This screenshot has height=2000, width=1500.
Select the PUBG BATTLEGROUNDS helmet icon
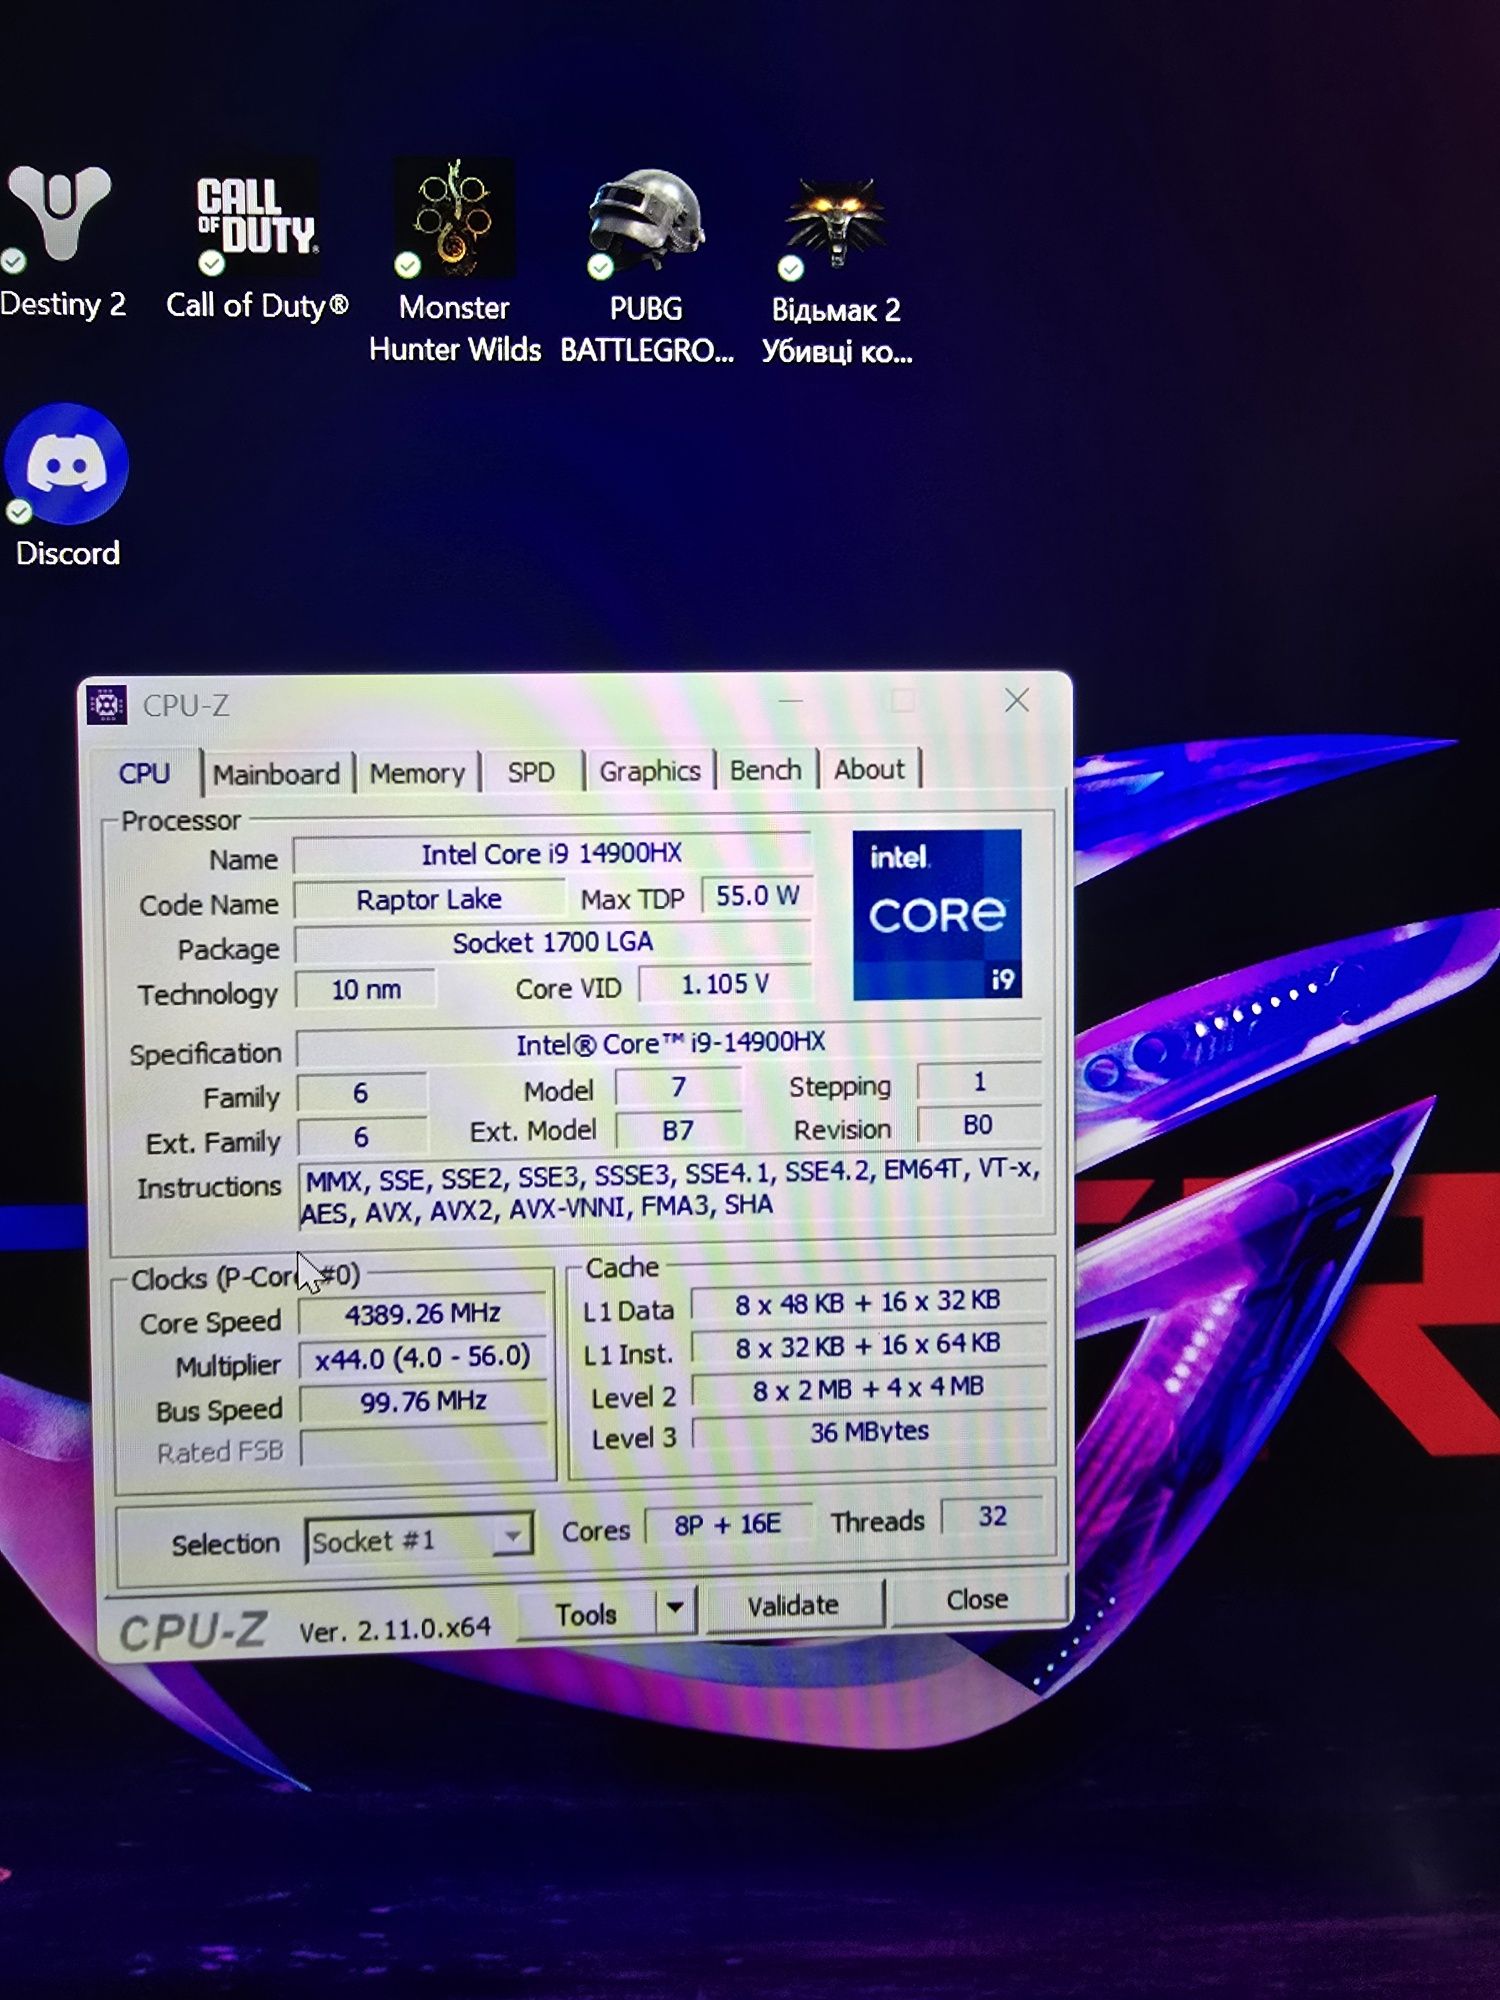pos(647,222)
